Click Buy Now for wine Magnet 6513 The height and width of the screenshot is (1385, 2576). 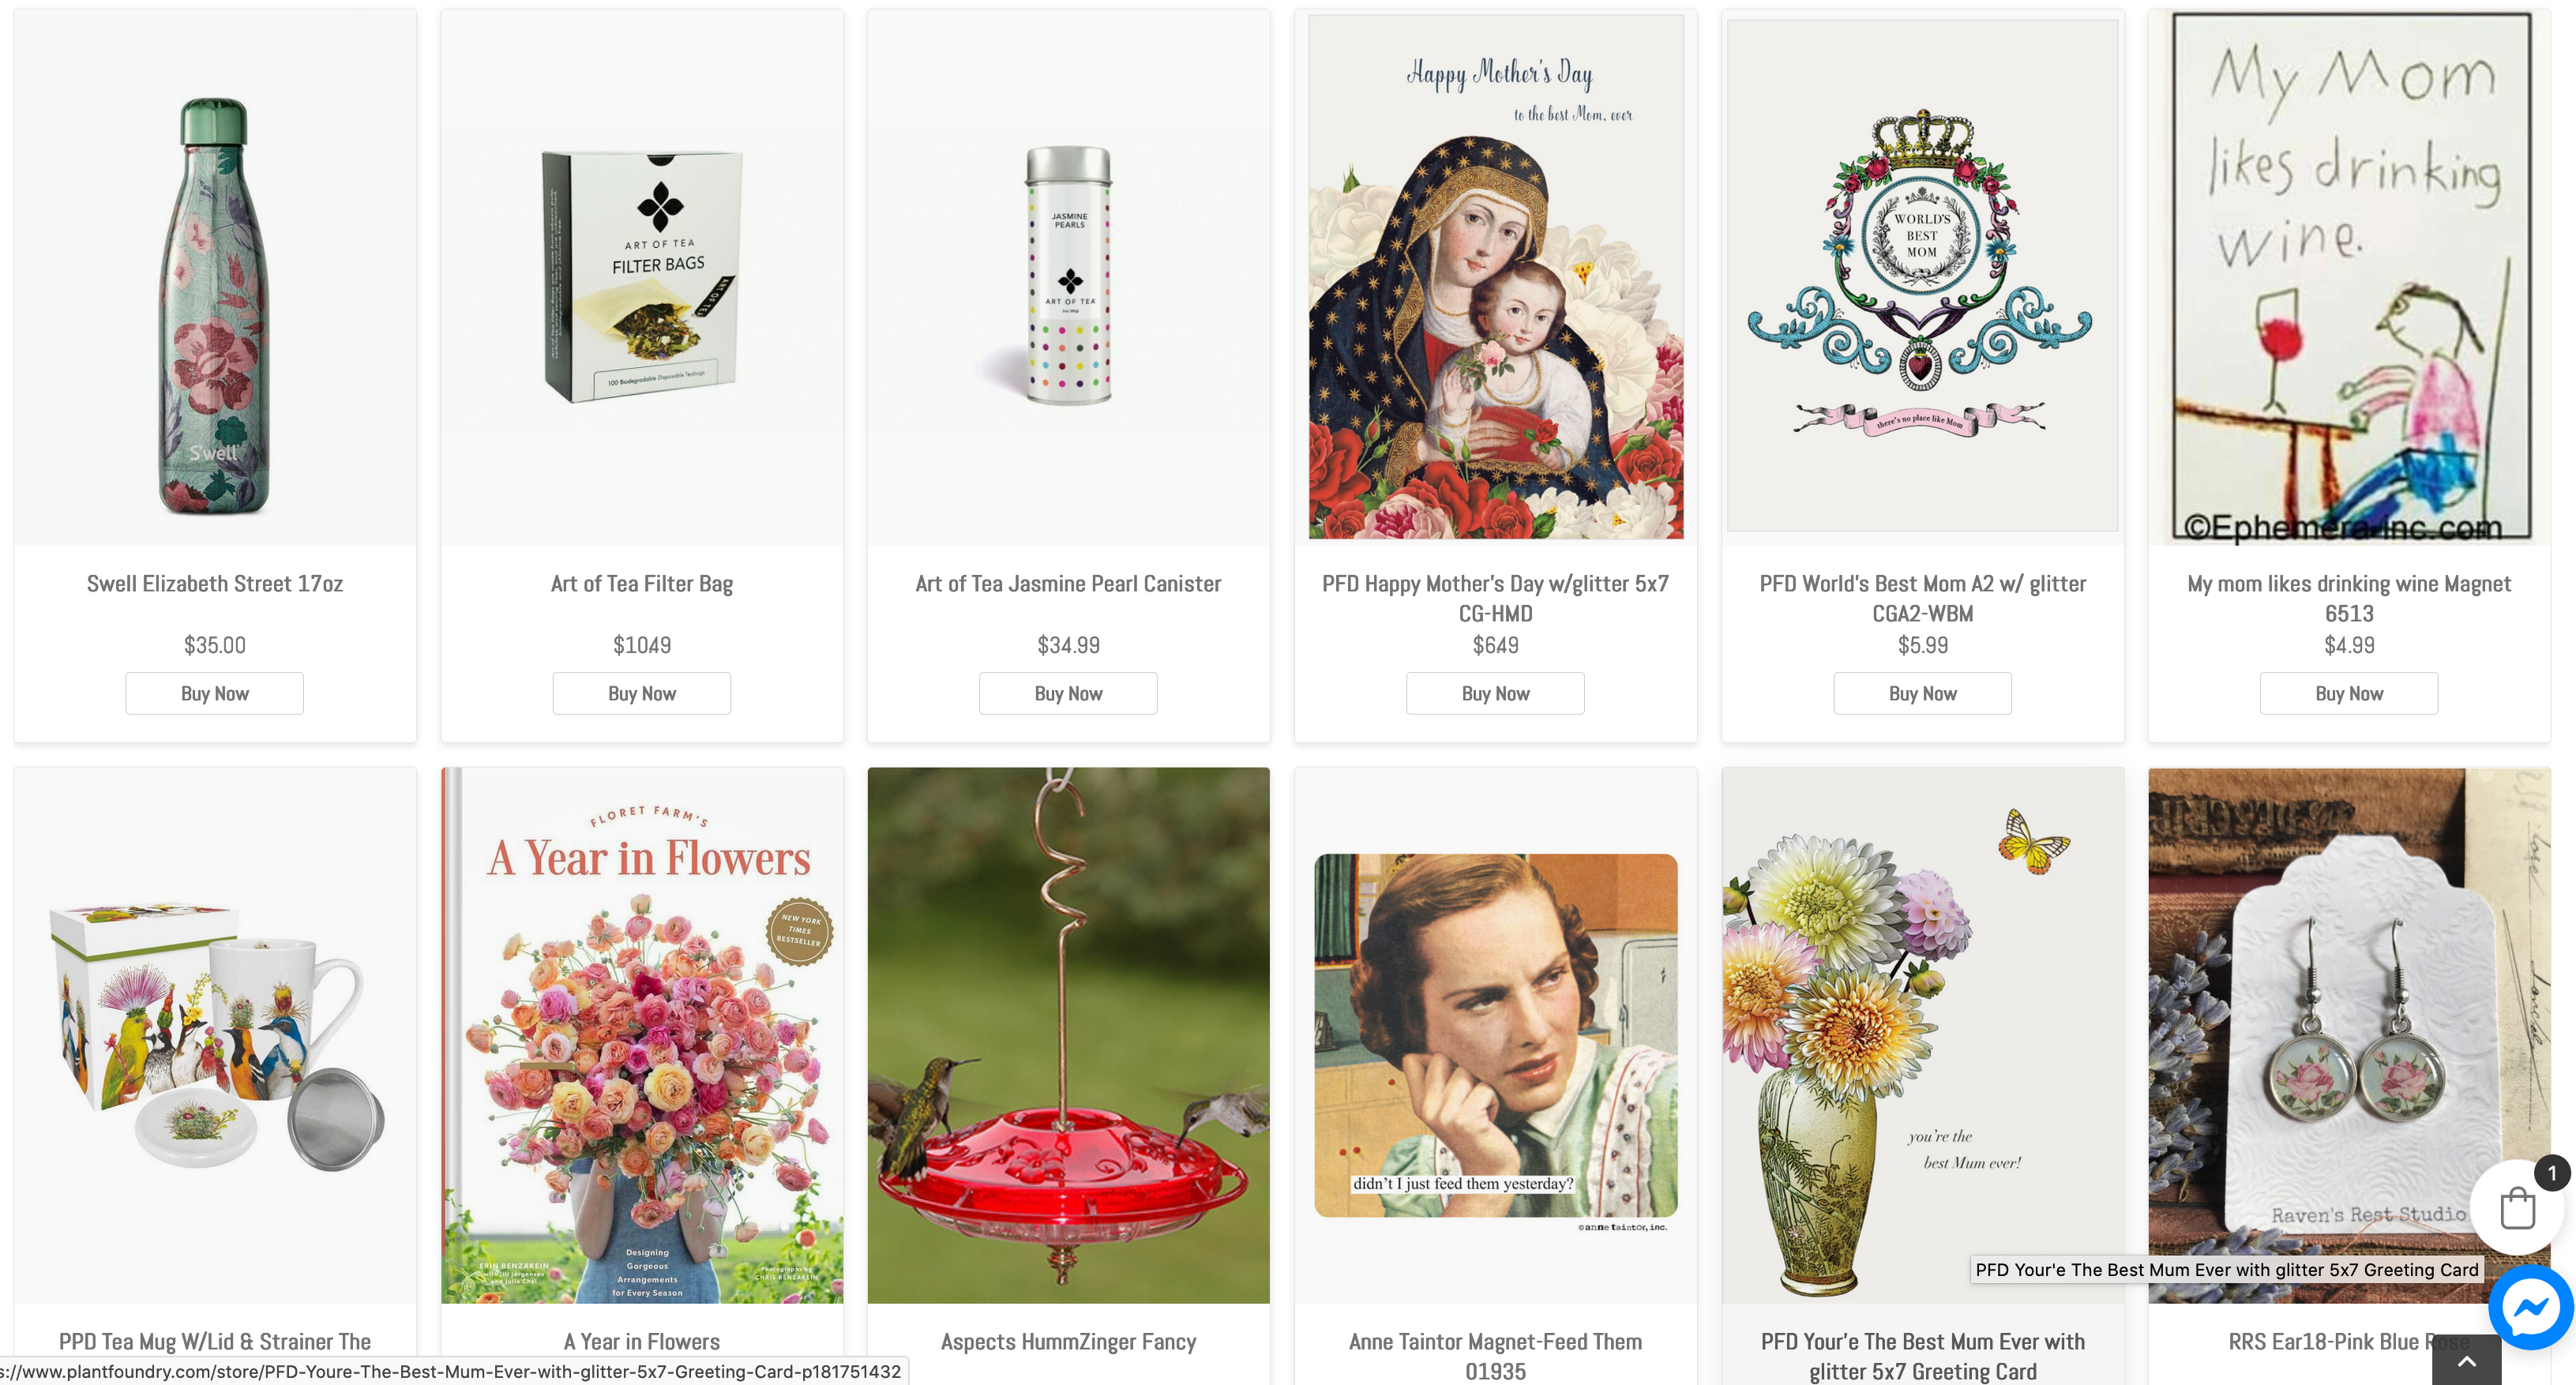pos(2349,693)
